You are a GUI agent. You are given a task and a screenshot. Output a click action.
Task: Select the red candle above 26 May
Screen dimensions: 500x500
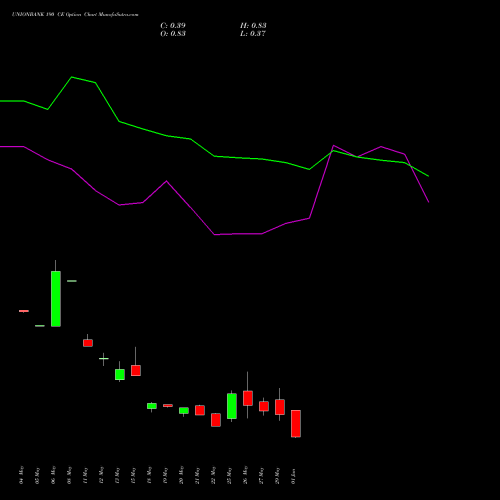coord(248,398)
